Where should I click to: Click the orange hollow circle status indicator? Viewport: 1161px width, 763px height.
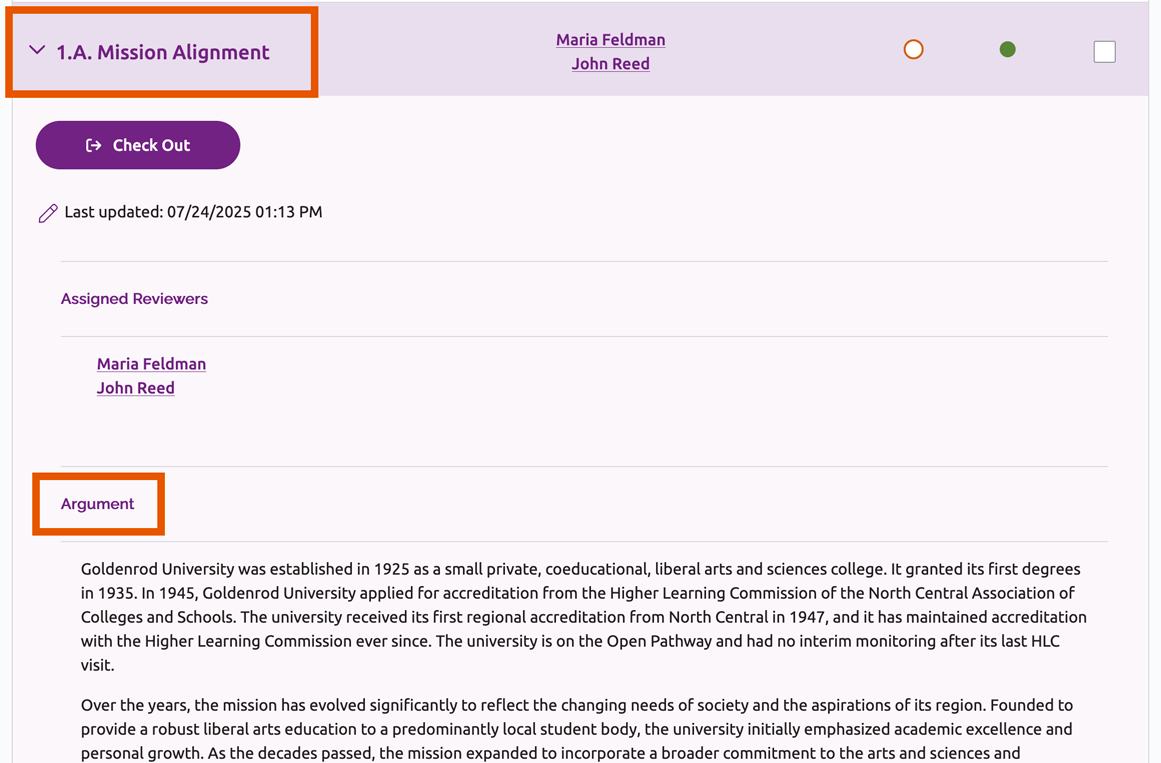[x=913, y=50]
